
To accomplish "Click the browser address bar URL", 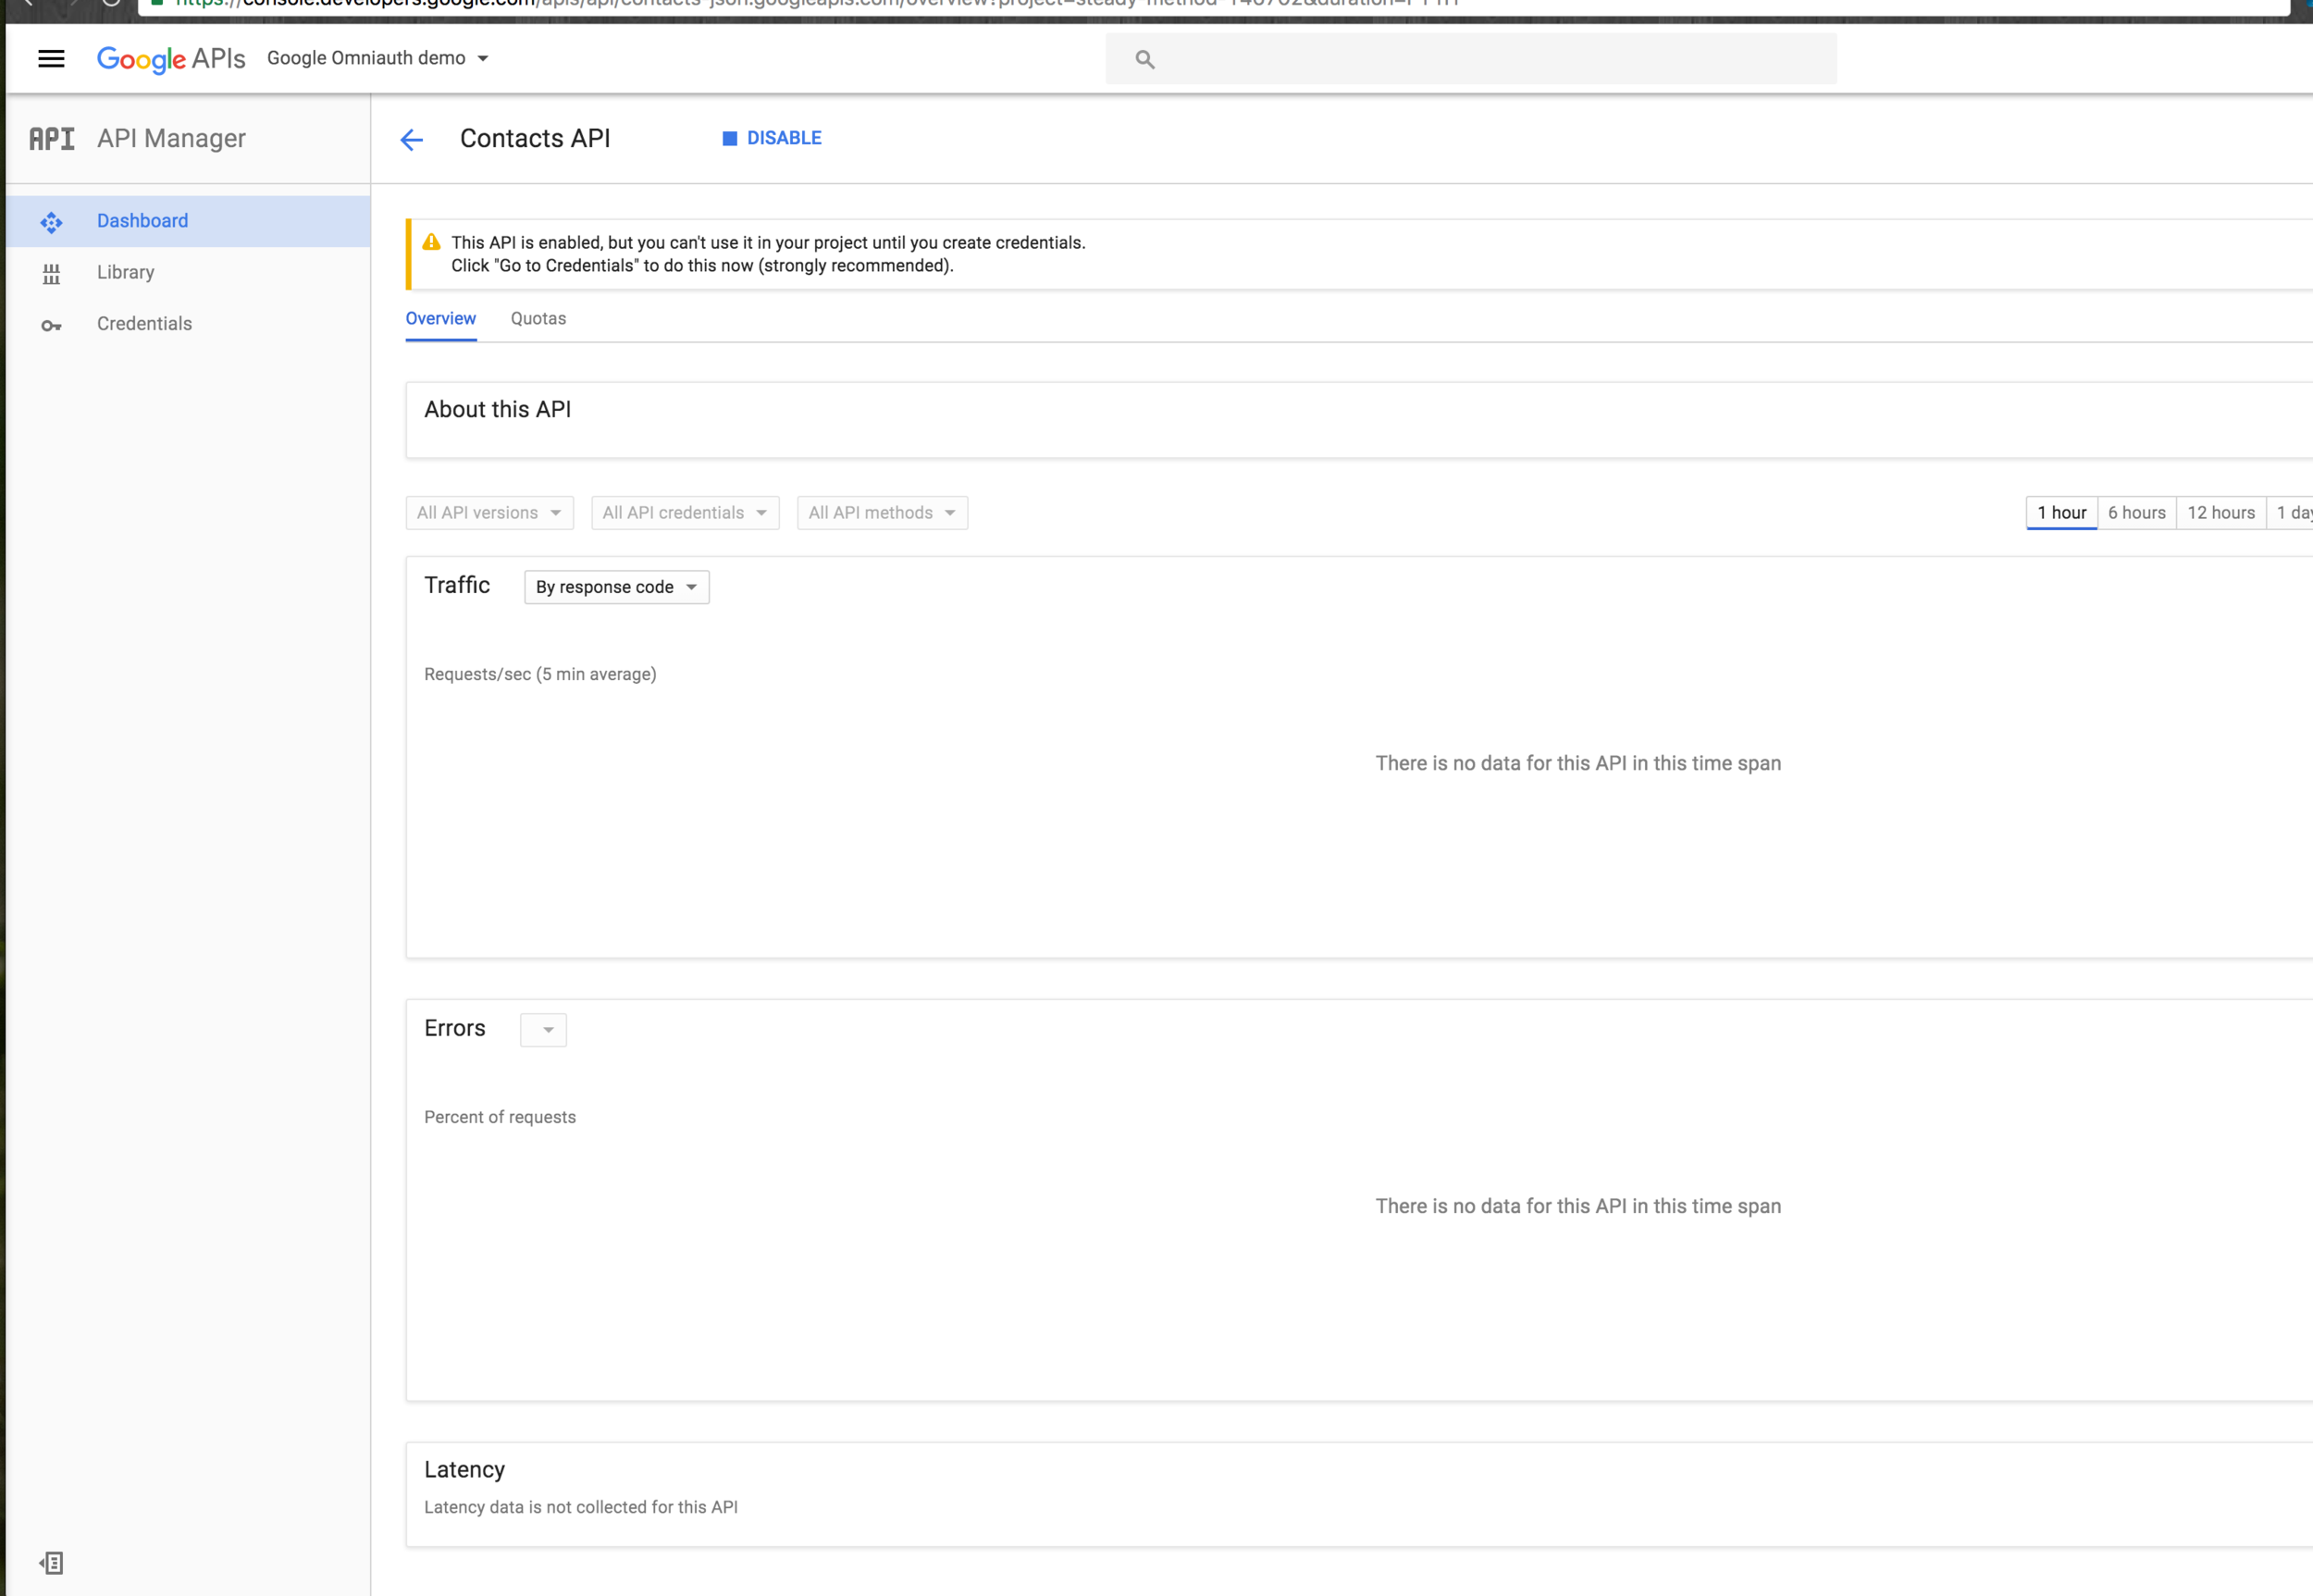I will (x=817, y=5).
